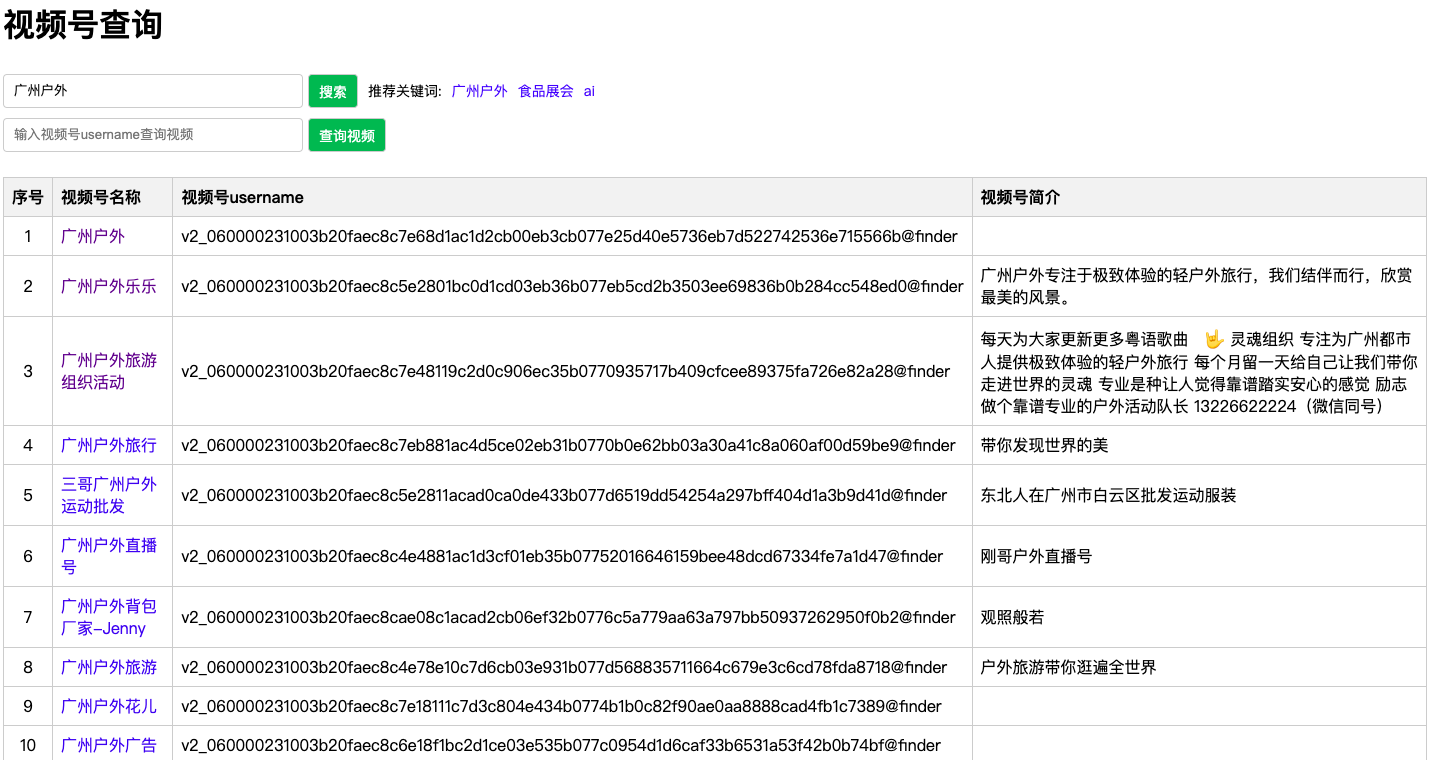Click the username ending in 726e82a28@finder

point(565,371)
